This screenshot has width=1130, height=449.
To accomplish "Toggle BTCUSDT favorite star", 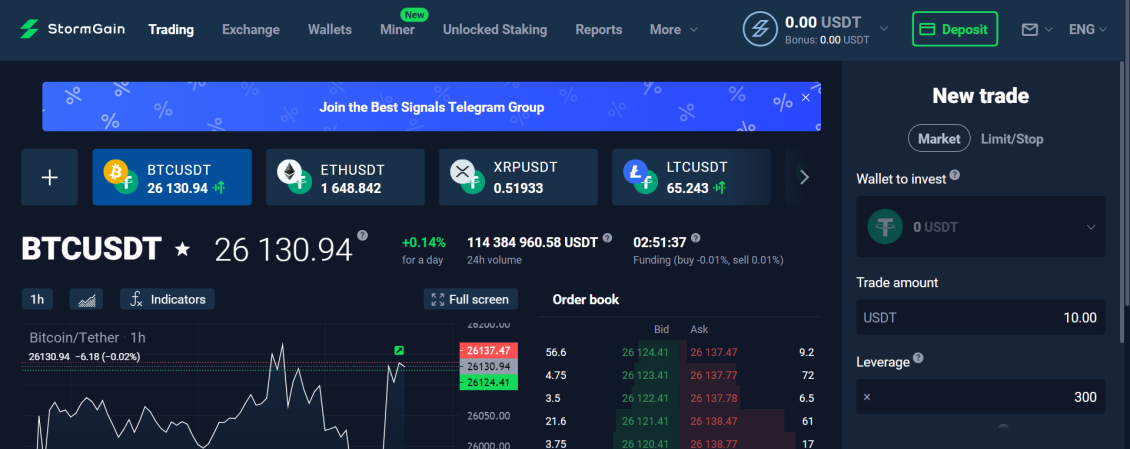I will [183, 249].
